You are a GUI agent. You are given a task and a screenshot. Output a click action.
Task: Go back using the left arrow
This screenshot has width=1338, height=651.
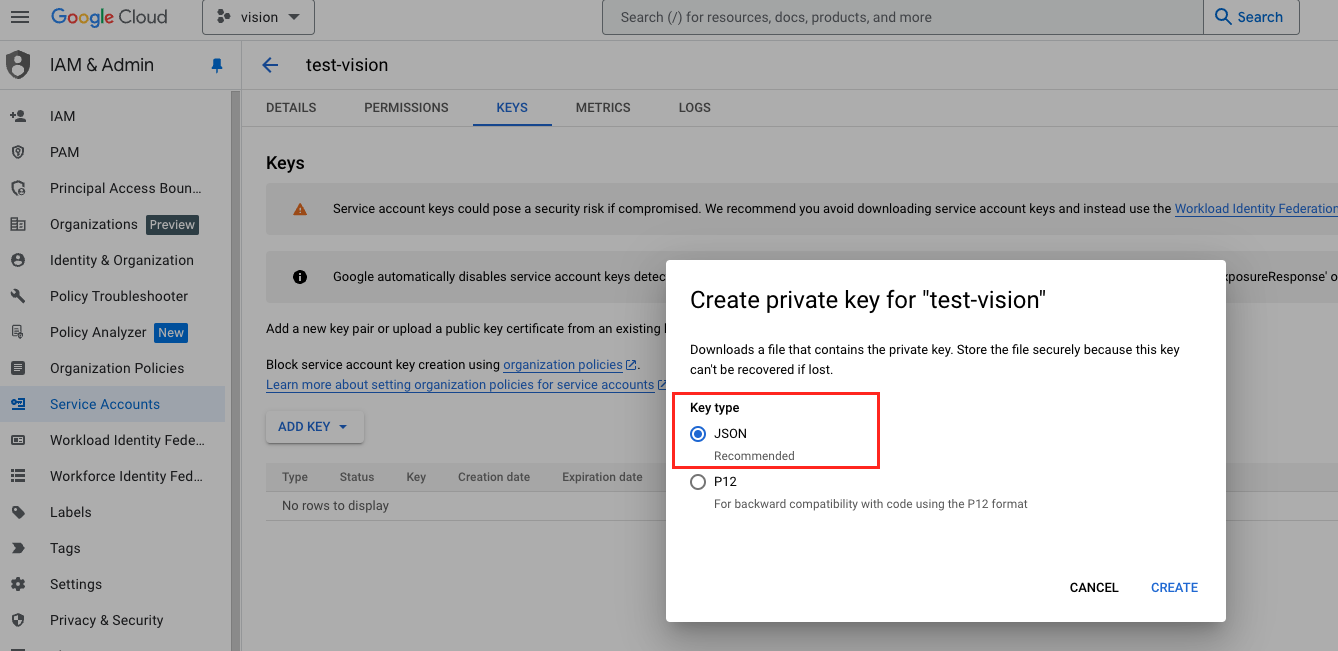click(270, 65)
